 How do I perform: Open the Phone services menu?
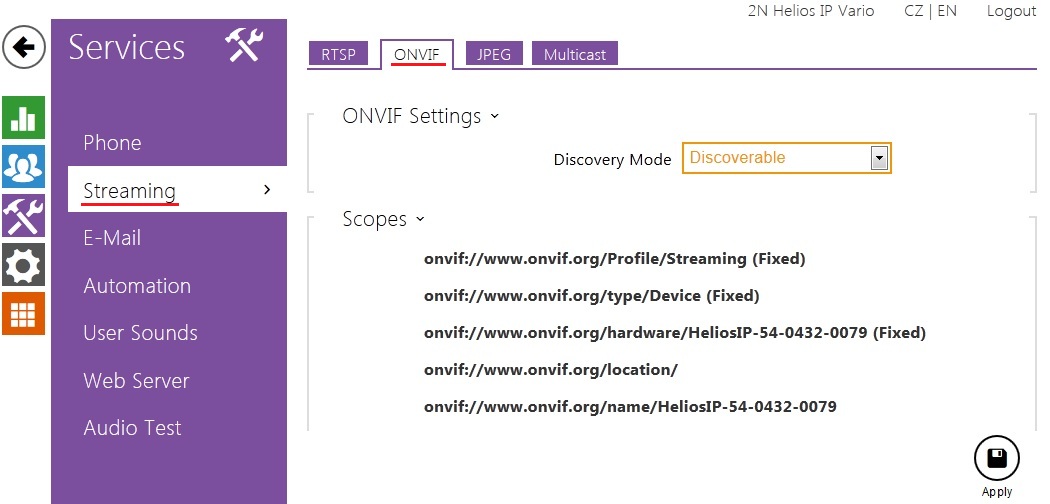click(112, 143)
